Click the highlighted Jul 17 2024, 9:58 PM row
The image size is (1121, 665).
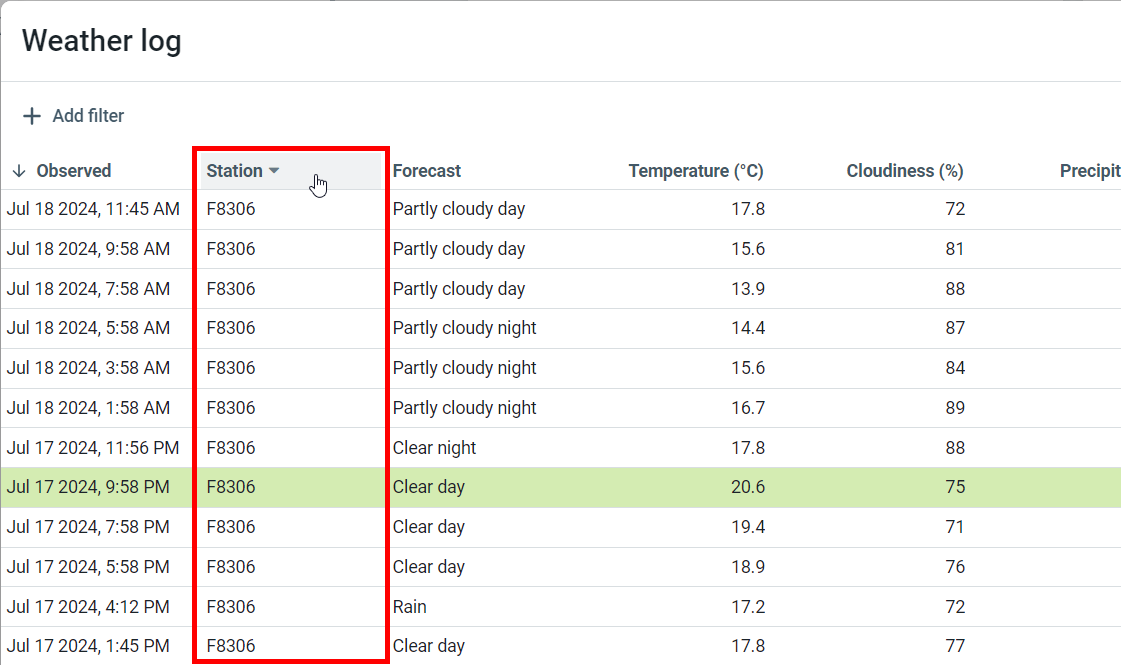[88, 487]
